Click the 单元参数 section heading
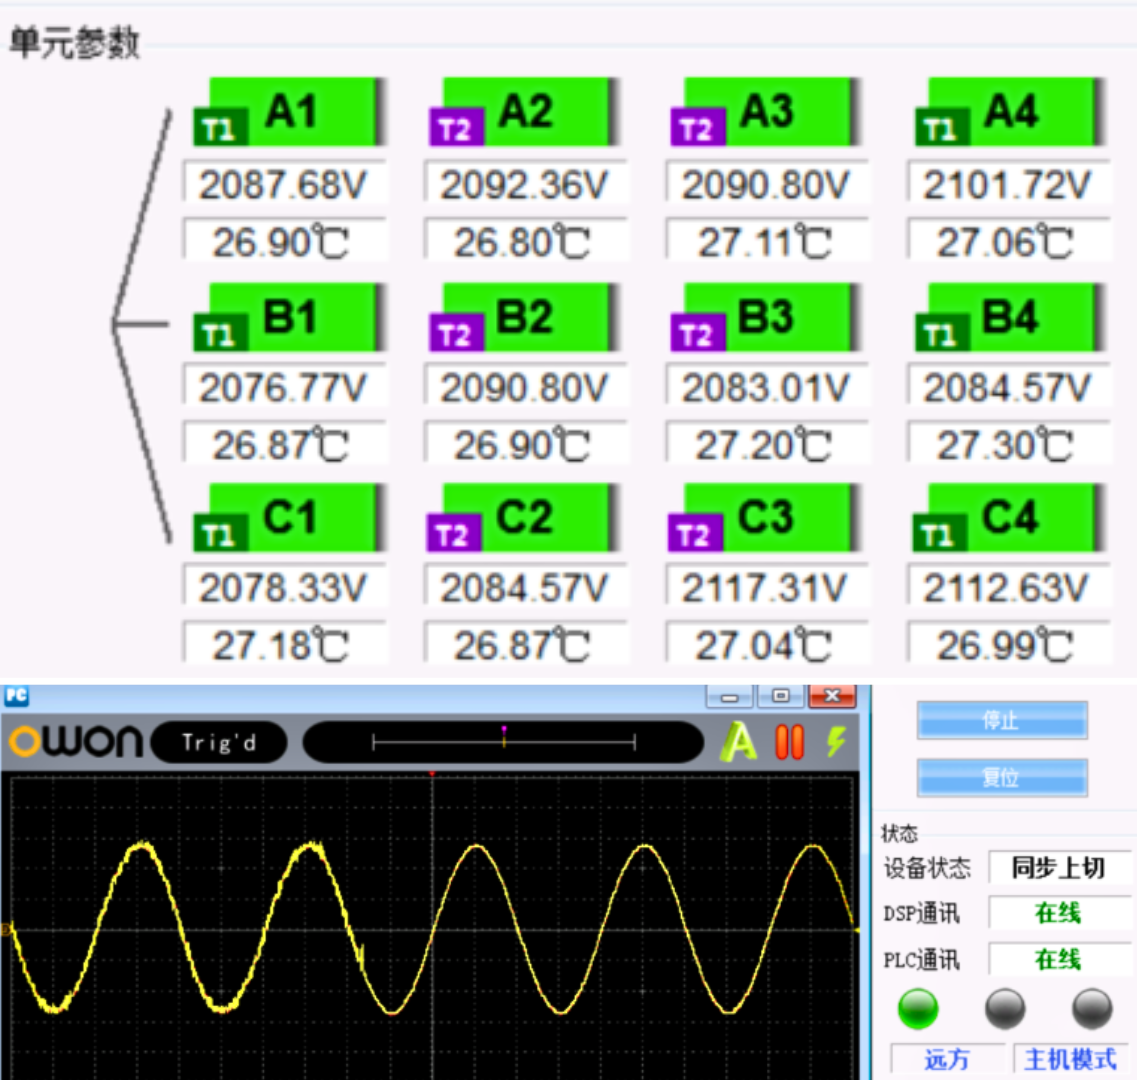 coord(75,42)
